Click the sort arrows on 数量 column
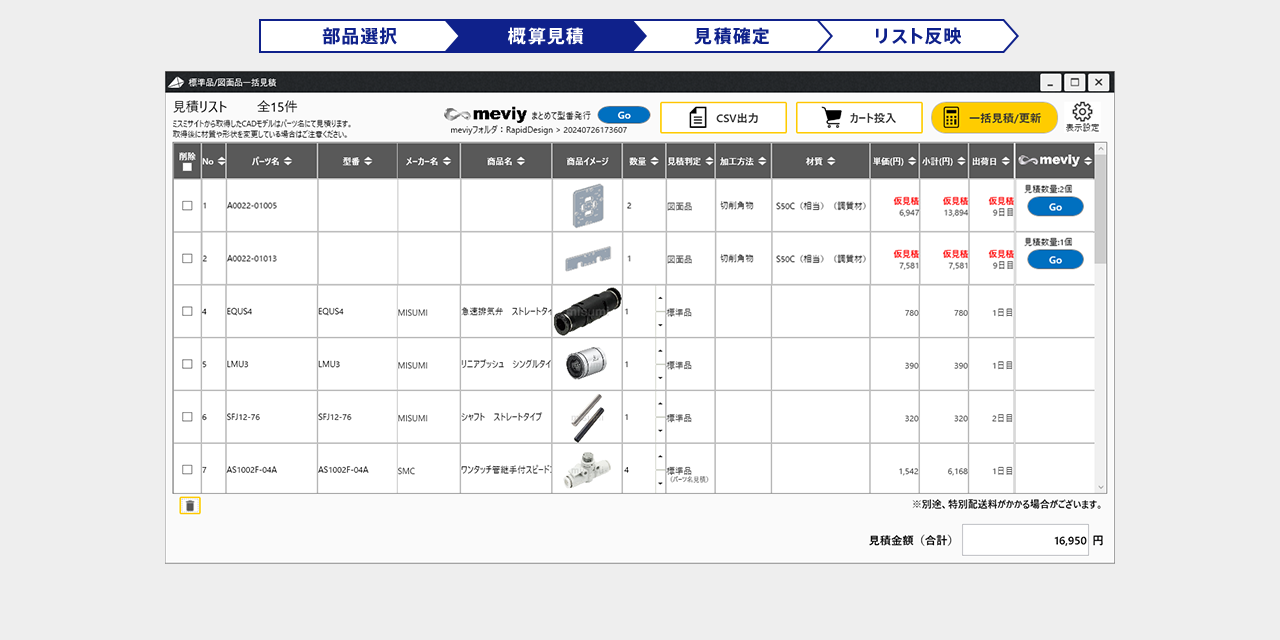The width and height of the screenshot is (1280, 640). point(655,161)
